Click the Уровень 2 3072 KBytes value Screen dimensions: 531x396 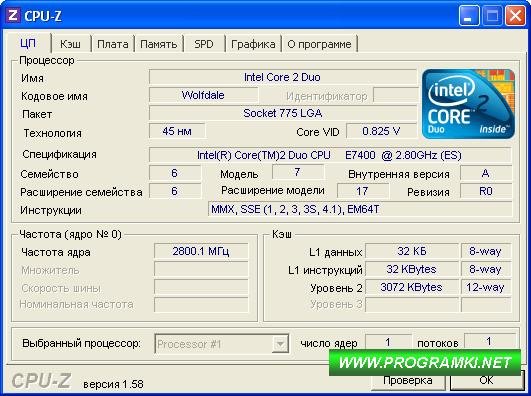[x=412, y=287]
